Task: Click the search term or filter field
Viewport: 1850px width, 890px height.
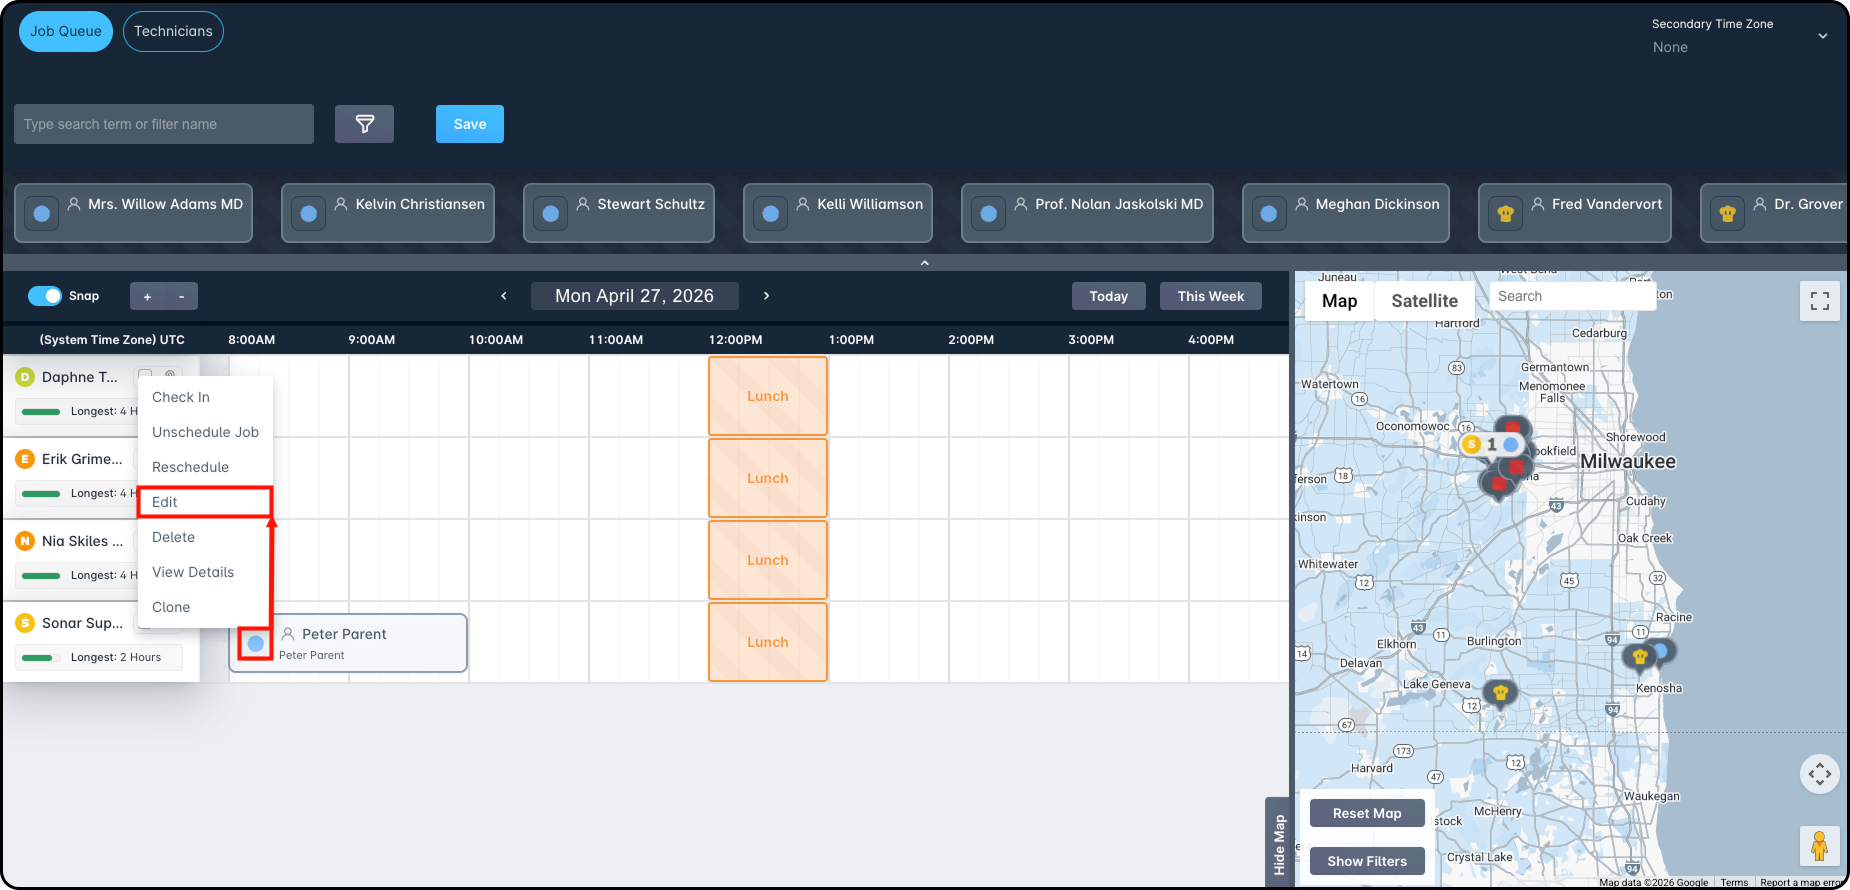Action: (164, 124)
